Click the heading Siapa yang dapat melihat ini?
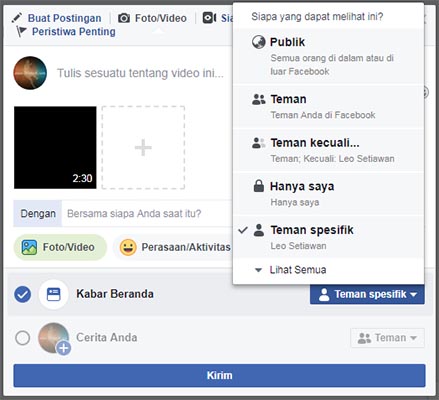439x400 pixels. click(x=317, y=16)
